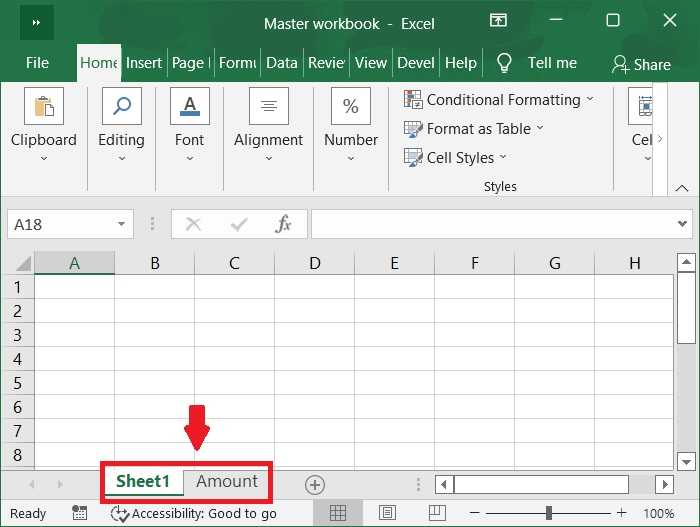Open the Conditional Formatting dropdown

pyautogui.click(x=590, y=98)
